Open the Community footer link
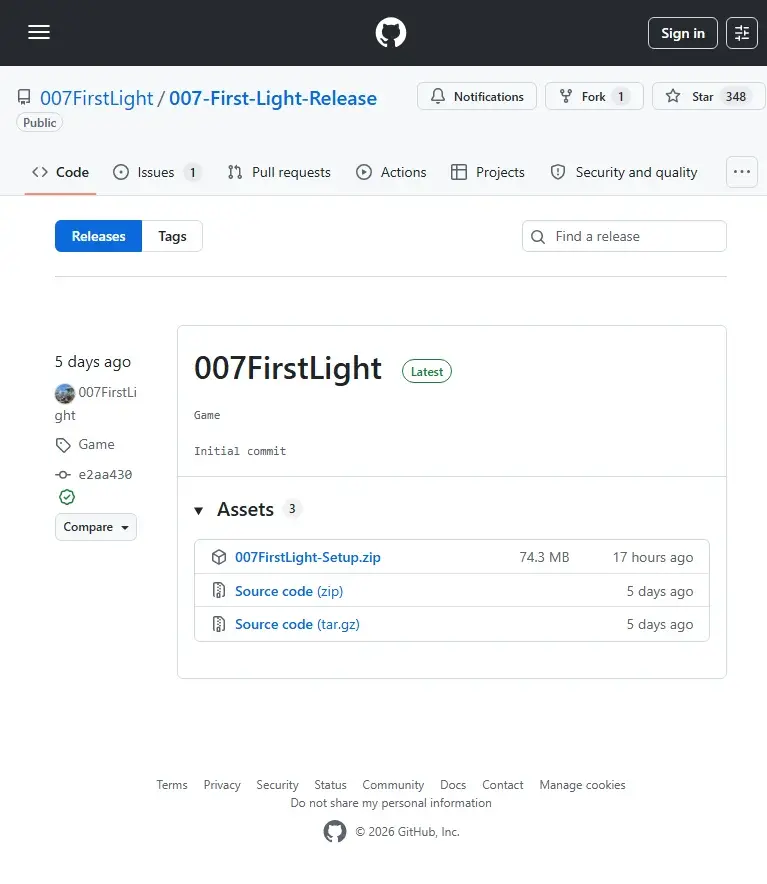 393,785
